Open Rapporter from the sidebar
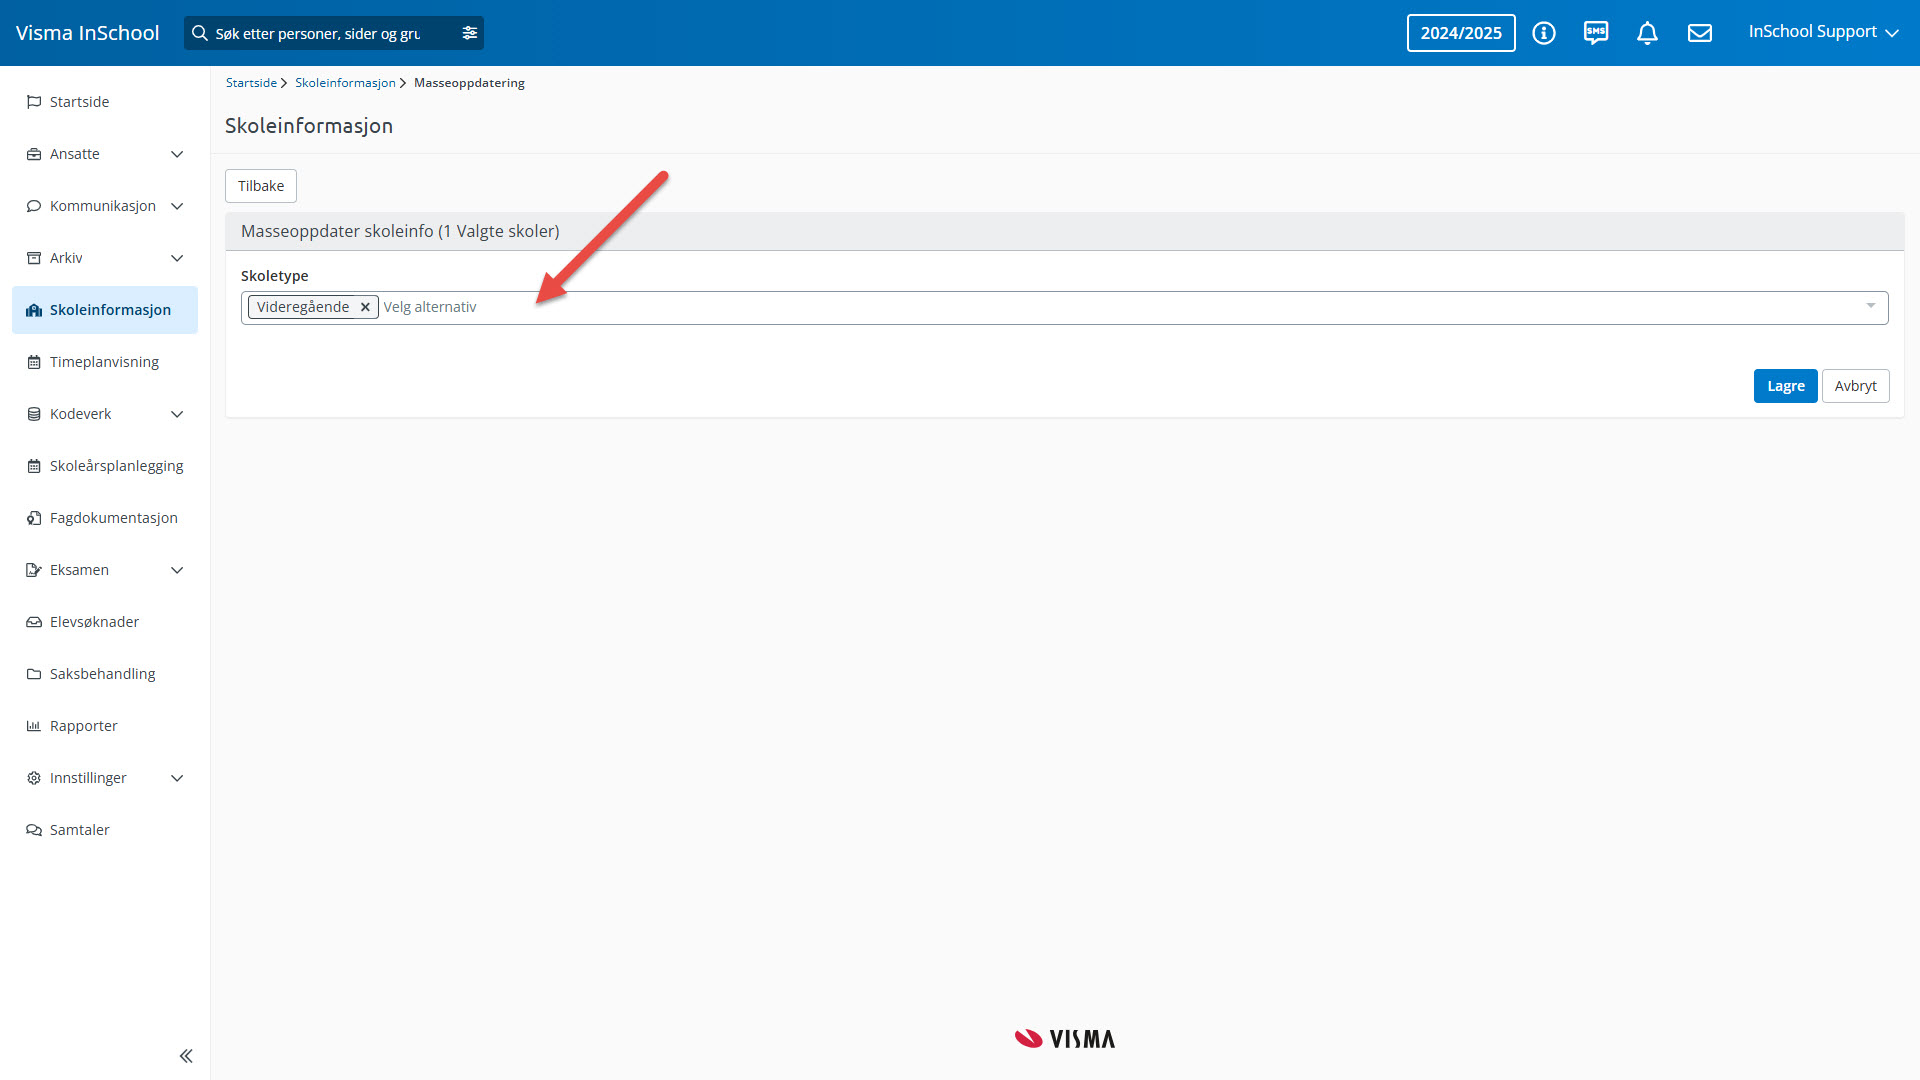The image size is (1920, 1080). 84,726
